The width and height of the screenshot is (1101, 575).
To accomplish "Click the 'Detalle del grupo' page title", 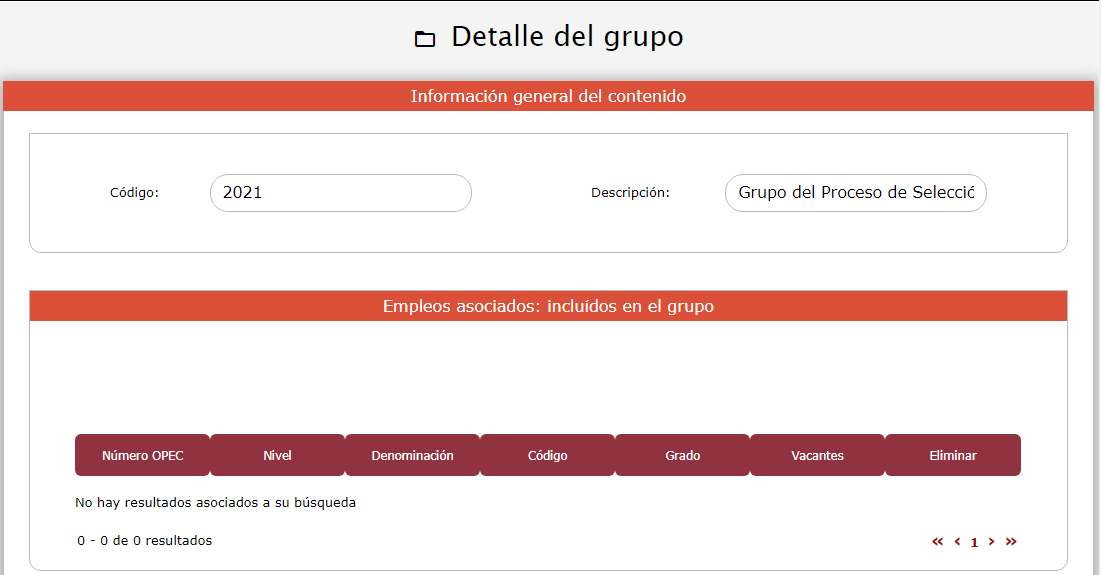I will (567, 37).
